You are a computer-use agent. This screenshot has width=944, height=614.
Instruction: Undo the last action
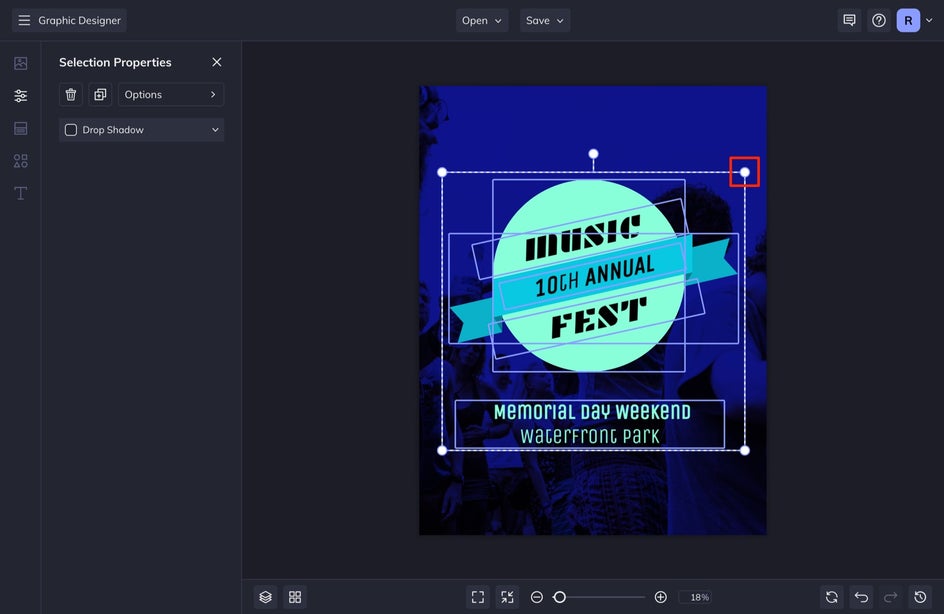(x=861, y=597)
